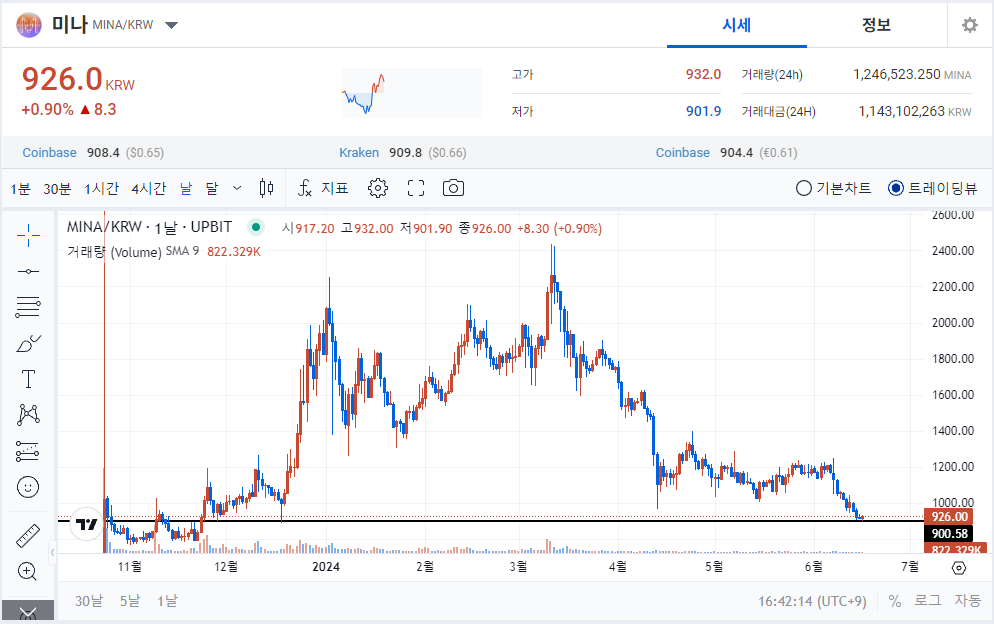
Task: Select the 30분 interval
Action: click(57, 189)
